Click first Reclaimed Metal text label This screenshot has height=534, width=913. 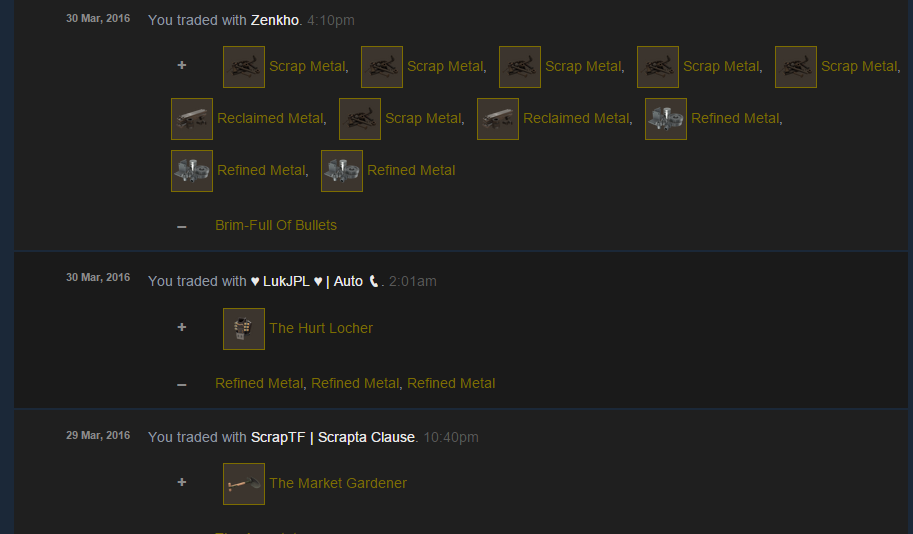click(270, 118)
